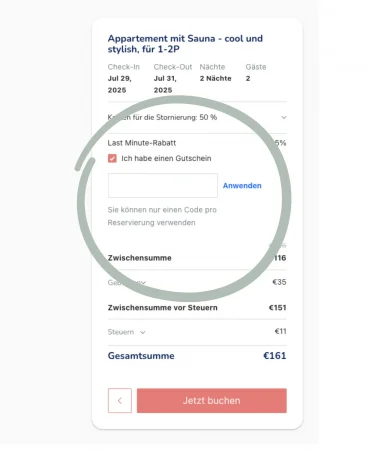385x450 pixels.
Task: Expand the Stornierung costs chevron
Action: 284,117
